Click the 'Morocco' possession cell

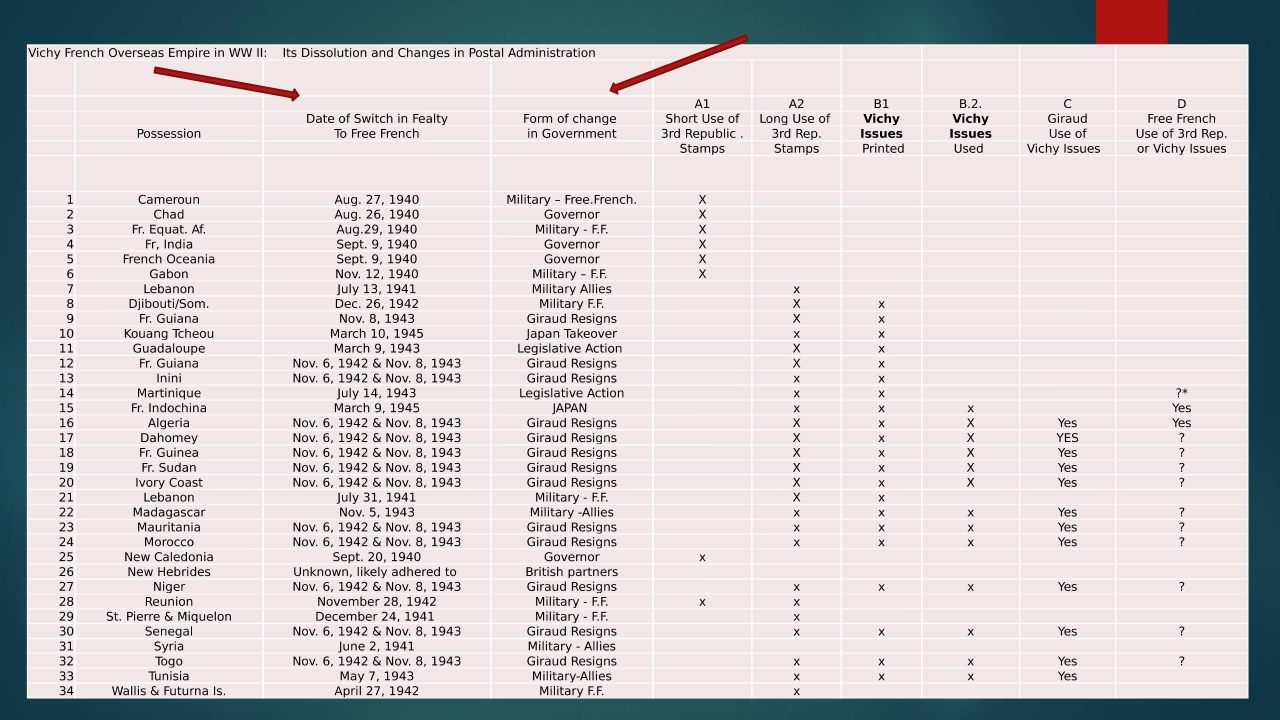(169, 543)
